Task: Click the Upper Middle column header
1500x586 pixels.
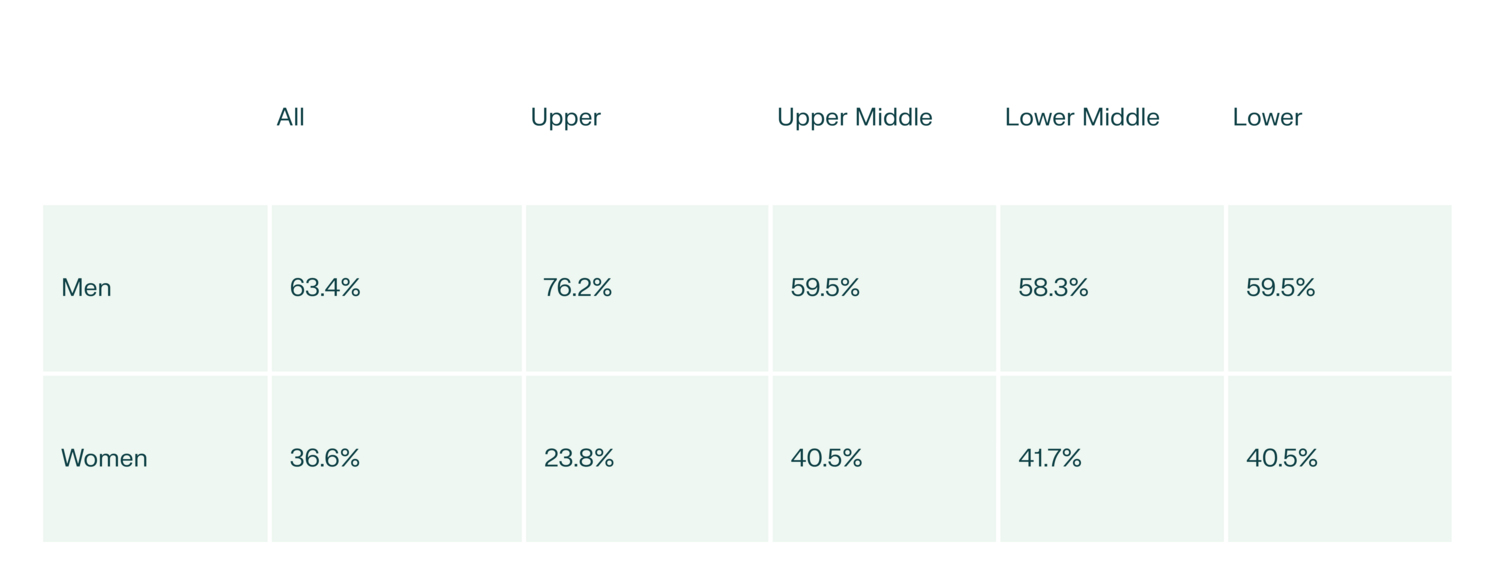Action: 854,117
